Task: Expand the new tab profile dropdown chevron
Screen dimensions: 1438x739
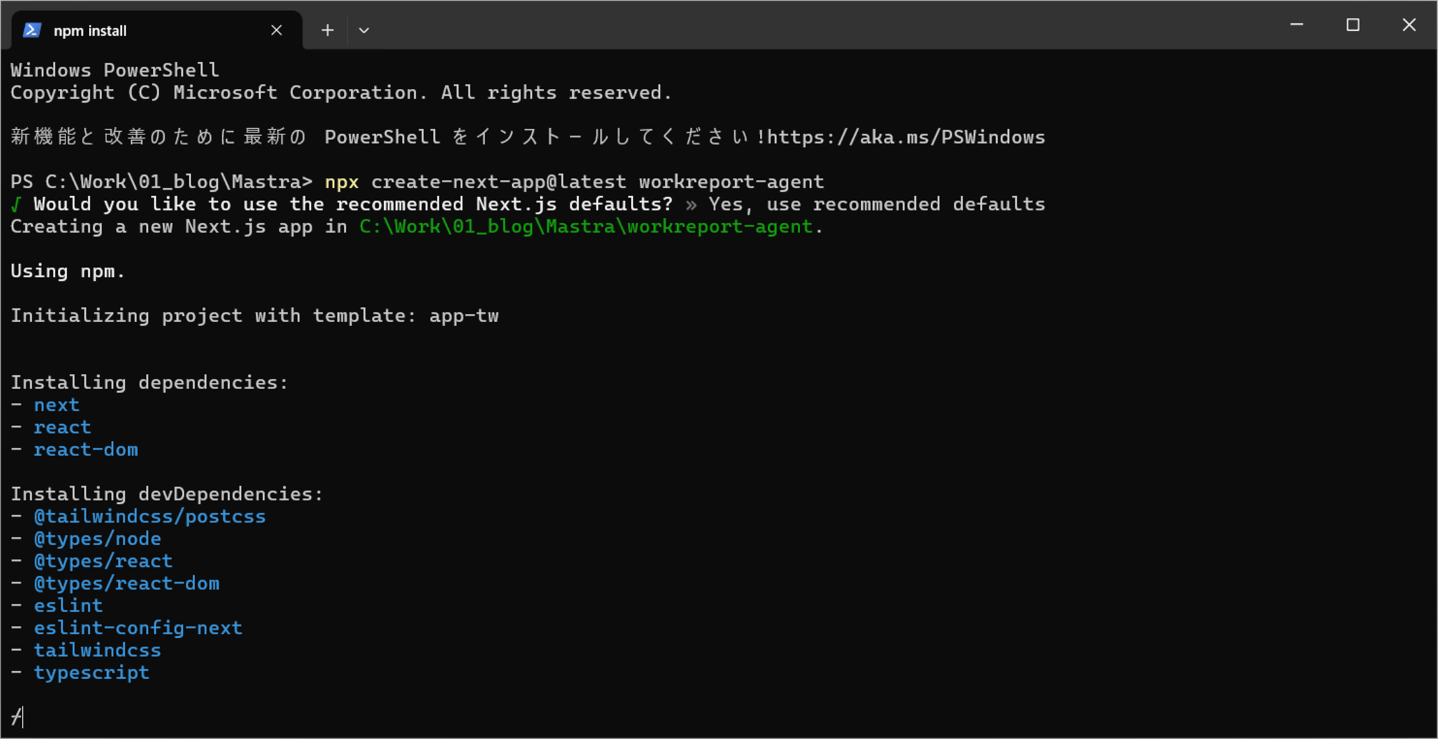Action: point(364,30)
